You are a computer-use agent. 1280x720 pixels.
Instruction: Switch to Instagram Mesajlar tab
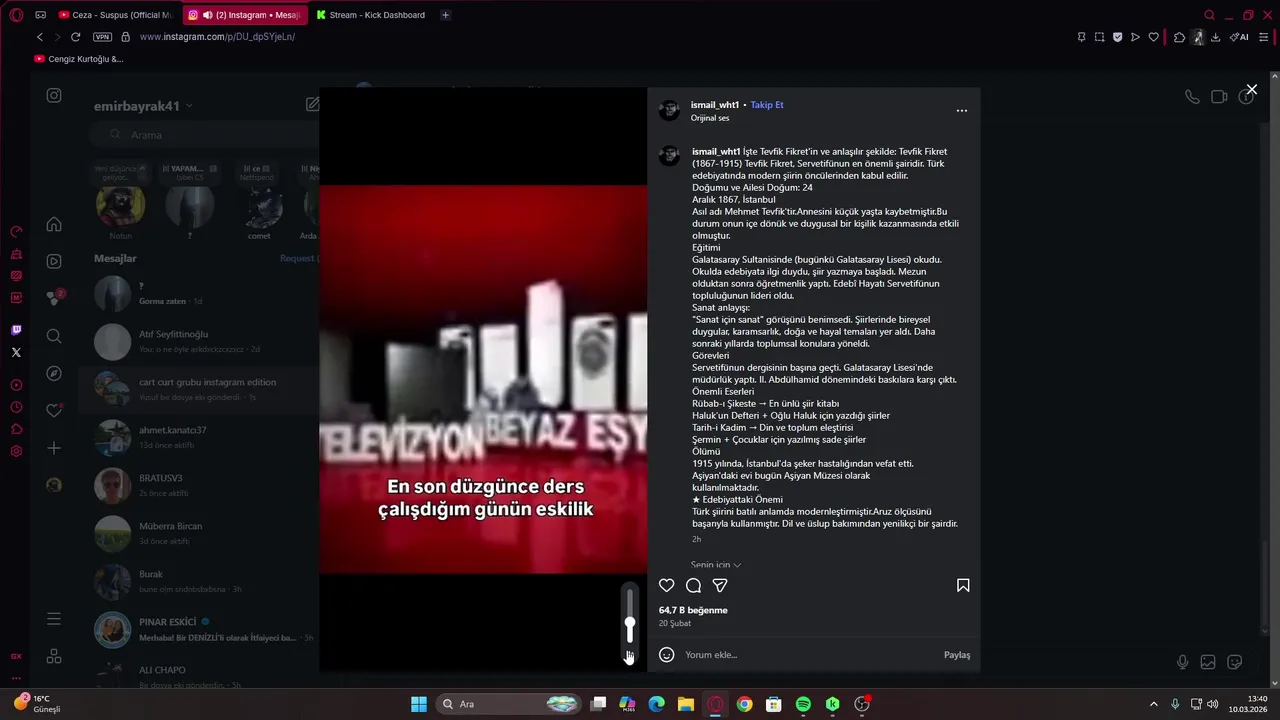245,15
